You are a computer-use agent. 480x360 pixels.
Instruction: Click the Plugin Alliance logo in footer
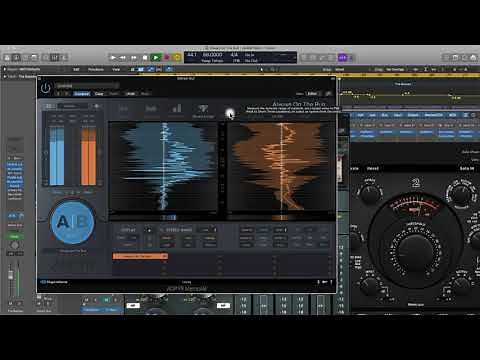(54, 282)
